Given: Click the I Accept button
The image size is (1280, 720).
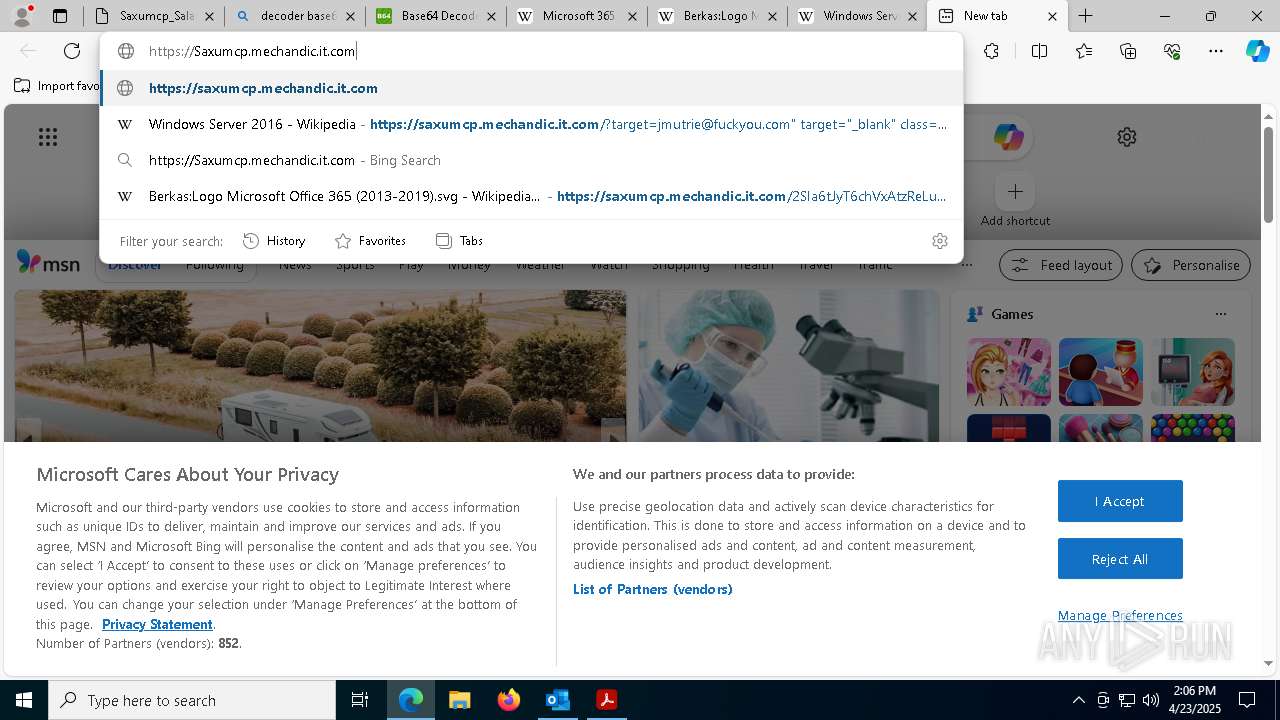Looking at the screenshot, I should click(1120, 501).
